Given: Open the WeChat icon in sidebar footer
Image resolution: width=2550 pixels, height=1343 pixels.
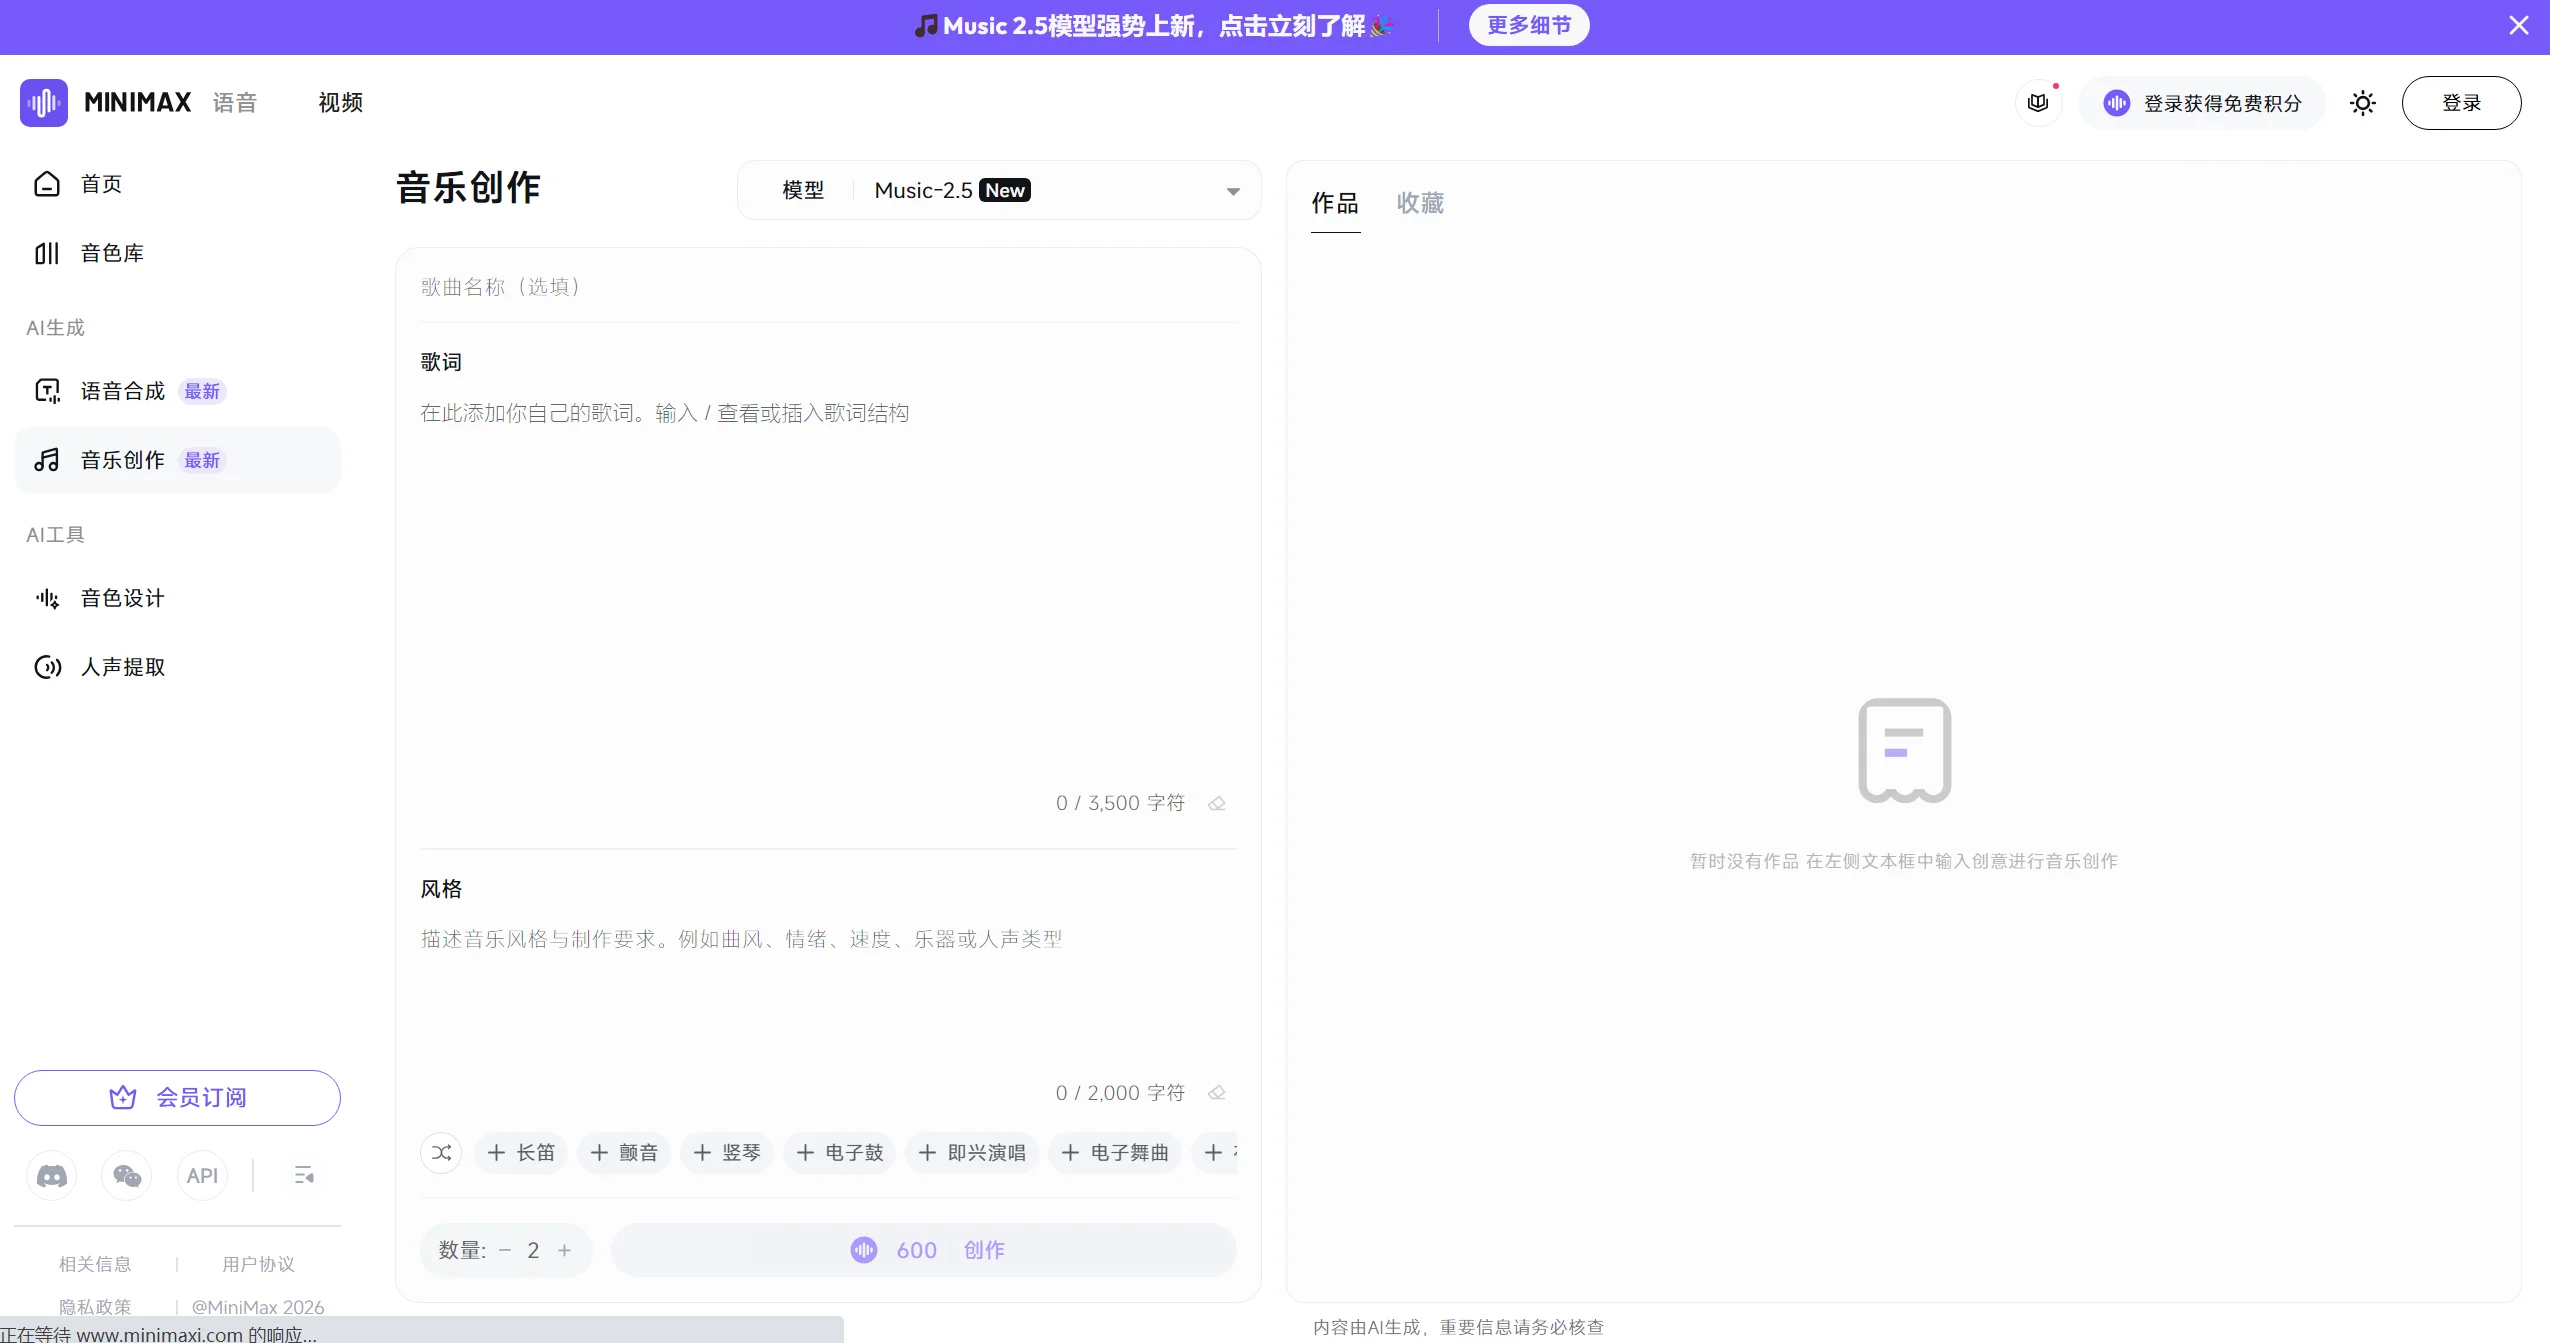Looking at the screenshot, I should [126, 1175].
